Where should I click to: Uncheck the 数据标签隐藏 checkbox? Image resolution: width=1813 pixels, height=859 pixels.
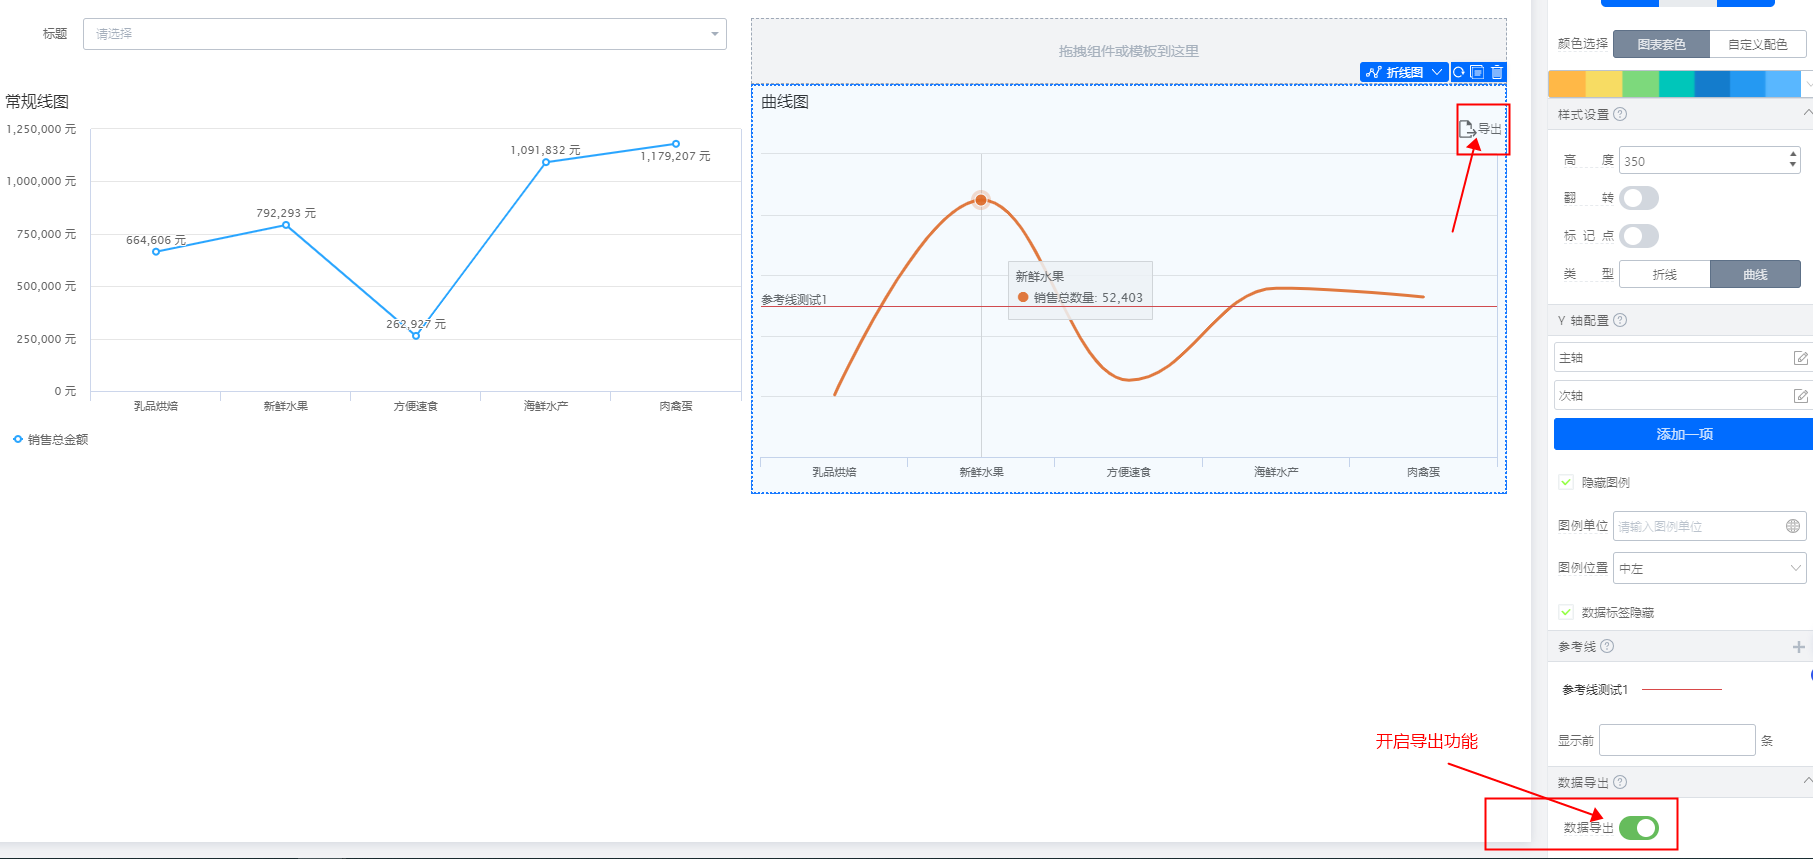[1566, 612]
